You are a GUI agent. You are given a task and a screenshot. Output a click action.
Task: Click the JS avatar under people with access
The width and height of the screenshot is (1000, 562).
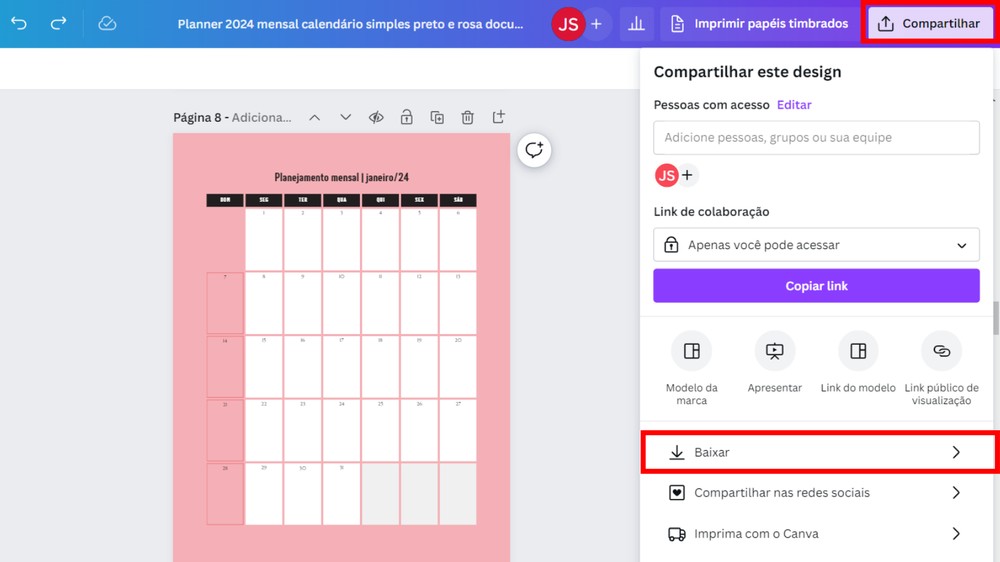coord(666,175)
